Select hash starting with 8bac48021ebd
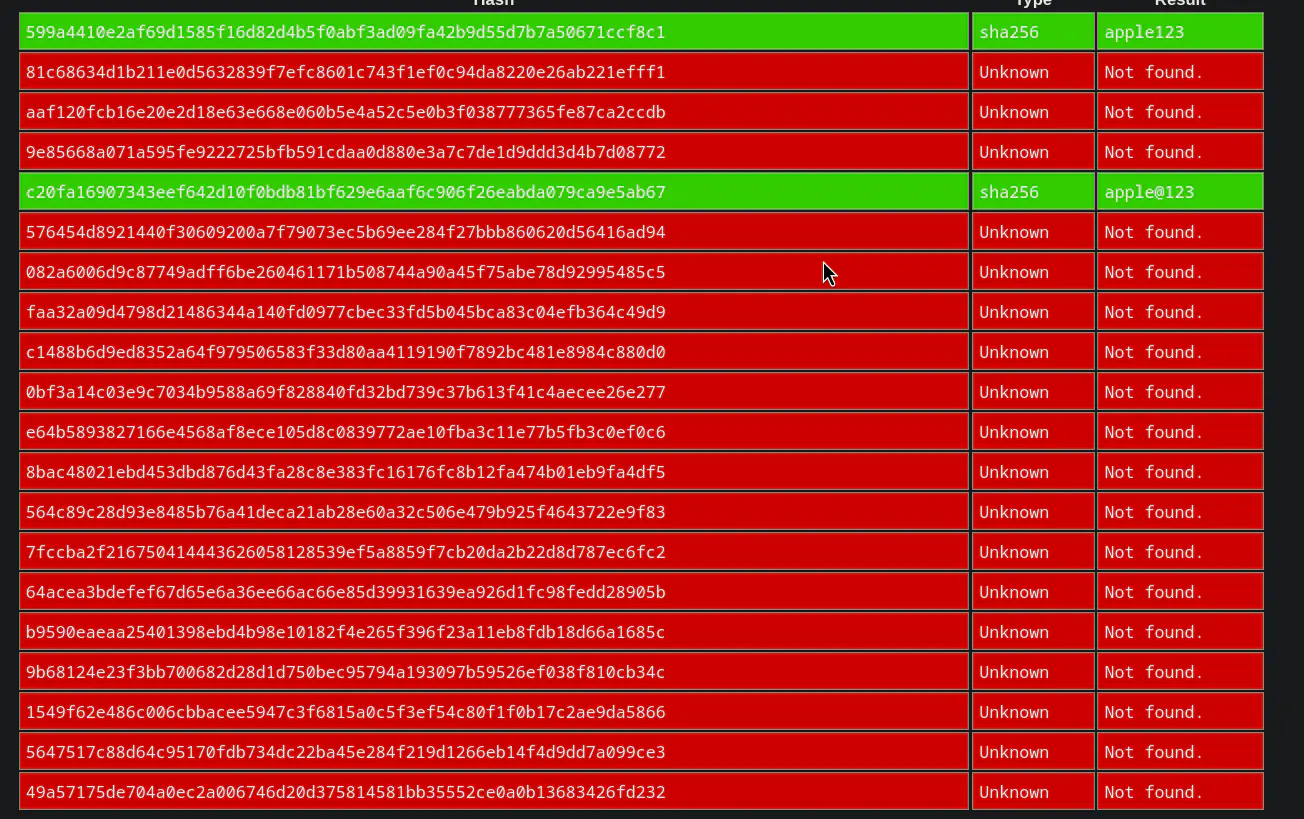 click(494, 471)
